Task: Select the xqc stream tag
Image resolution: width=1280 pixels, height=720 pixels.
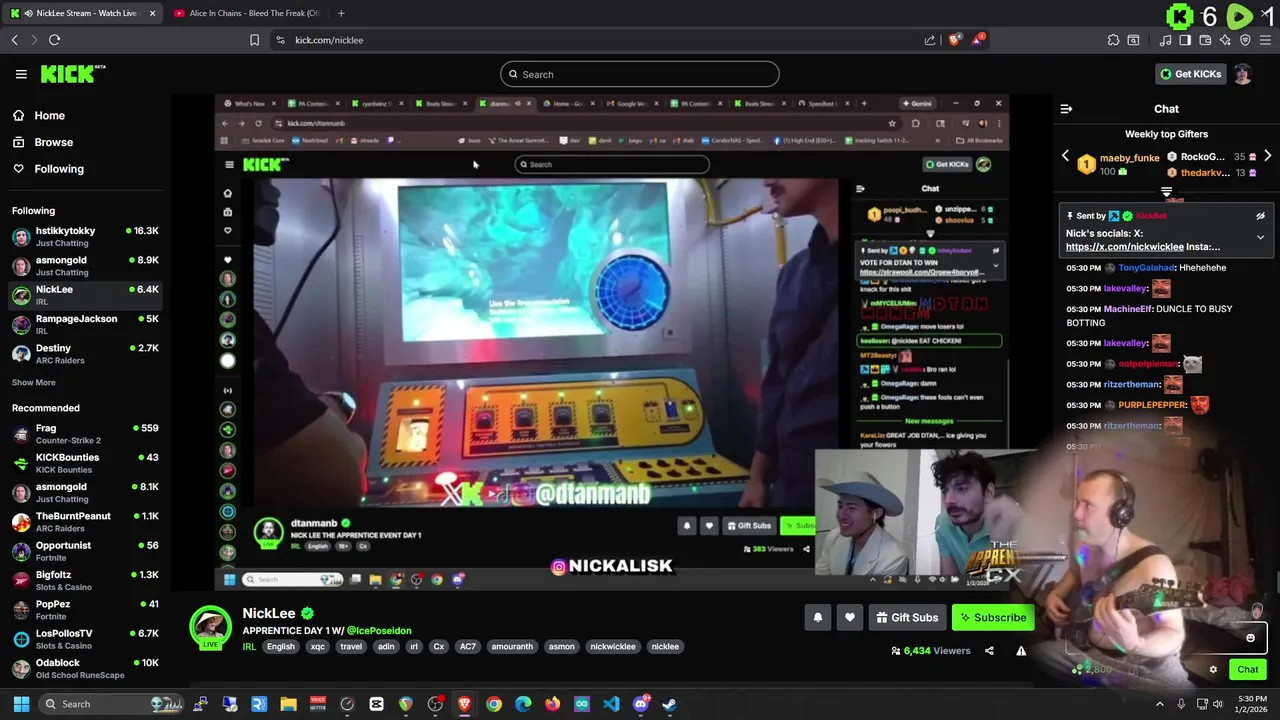Action: click(318, 647)
